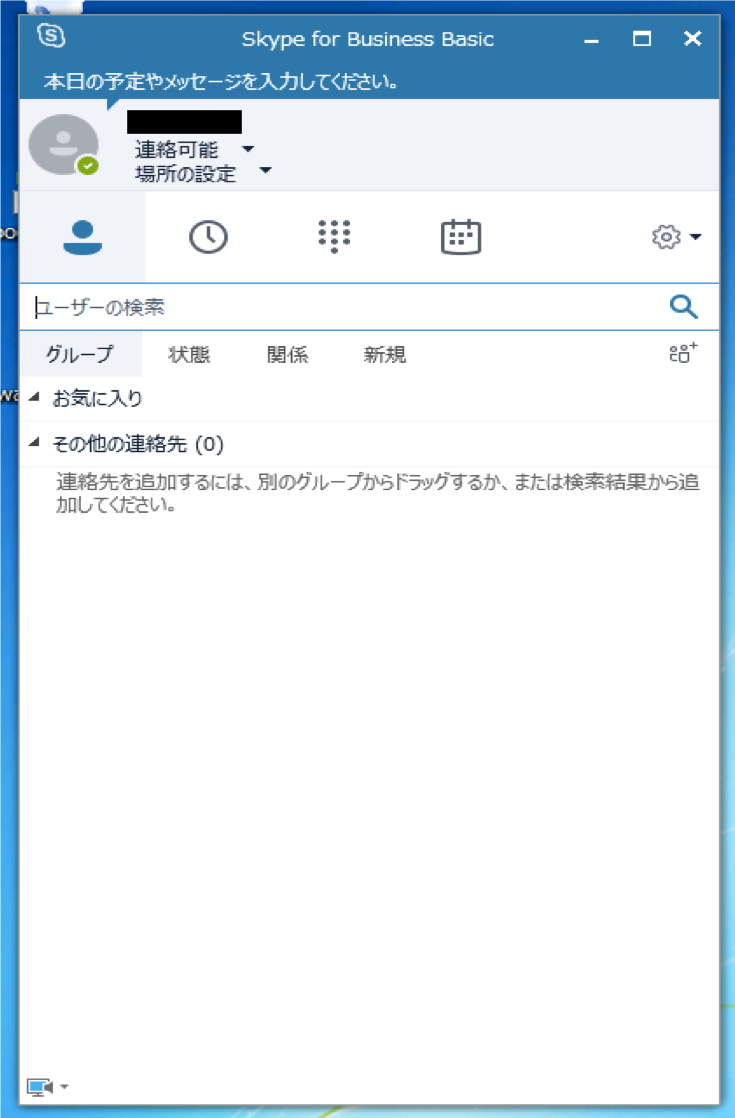735x1118 pixels.
Task: Open the Meetings calendar icon
Action: click(x=461, y=237)
